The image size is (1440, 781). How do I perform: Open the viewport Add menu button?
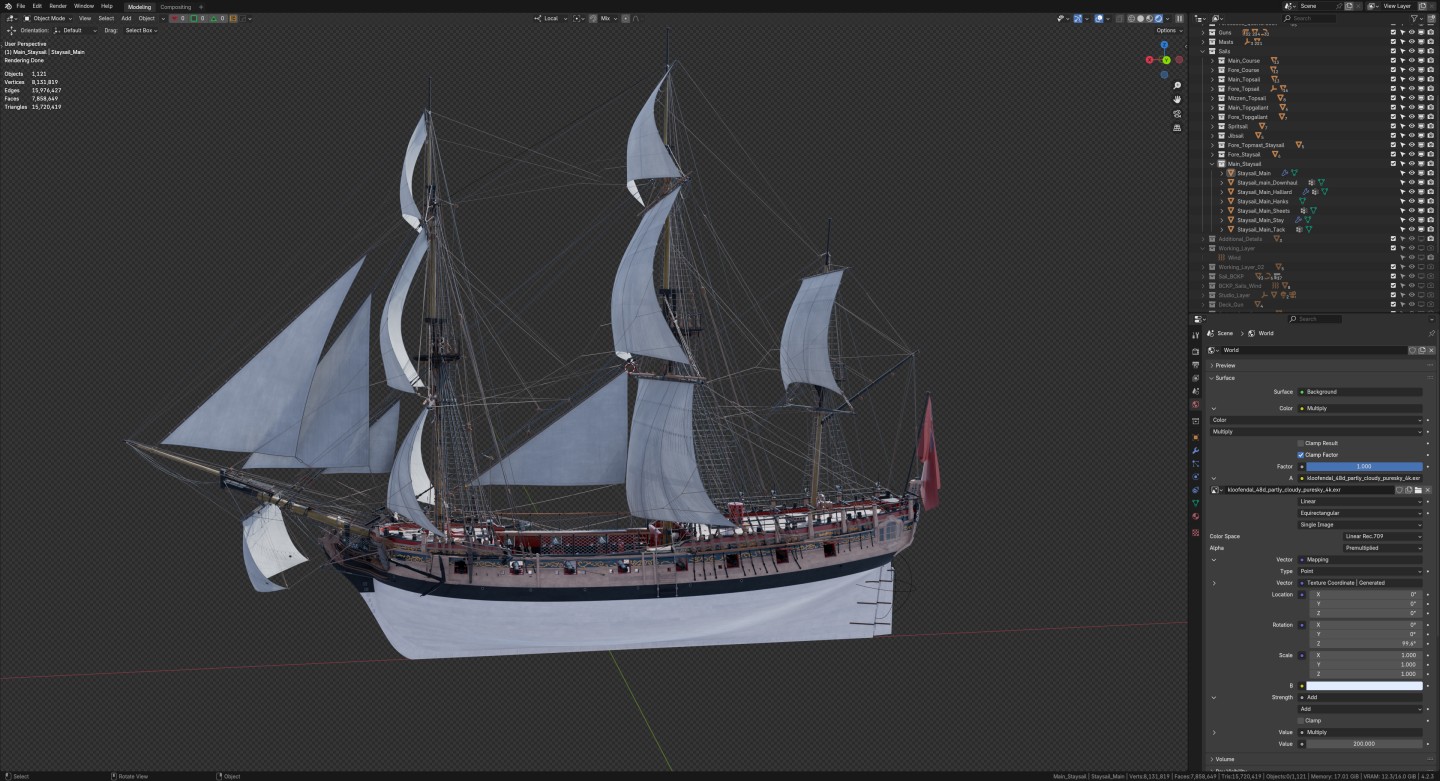[x=126, y=18]
